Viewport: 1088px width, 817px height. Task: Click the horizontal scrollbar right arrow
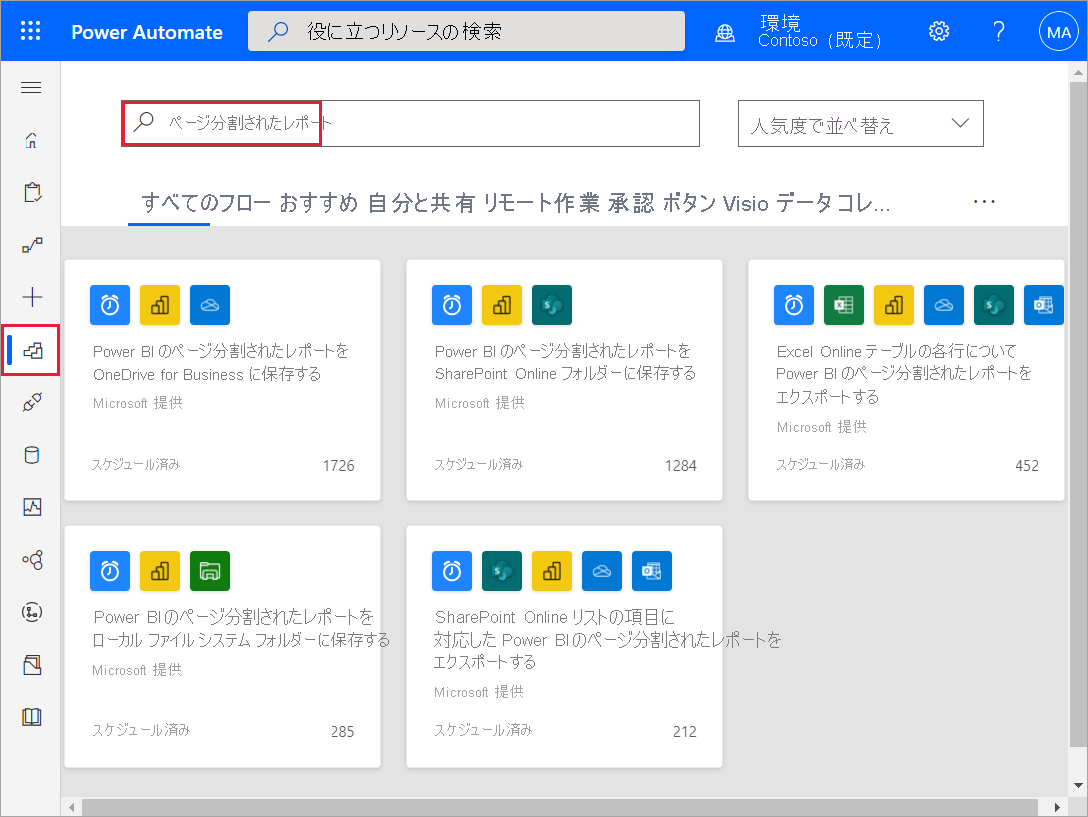coord(1057,807)
